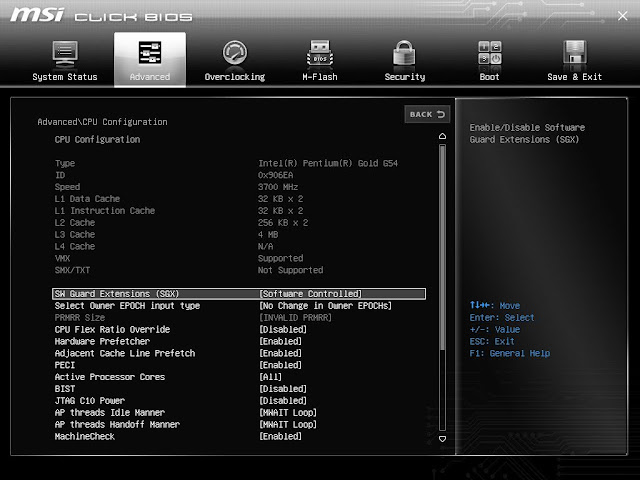This screenshot has width=640, height=480.
Task: Click the MSI logo
Action: click(37, 15)
